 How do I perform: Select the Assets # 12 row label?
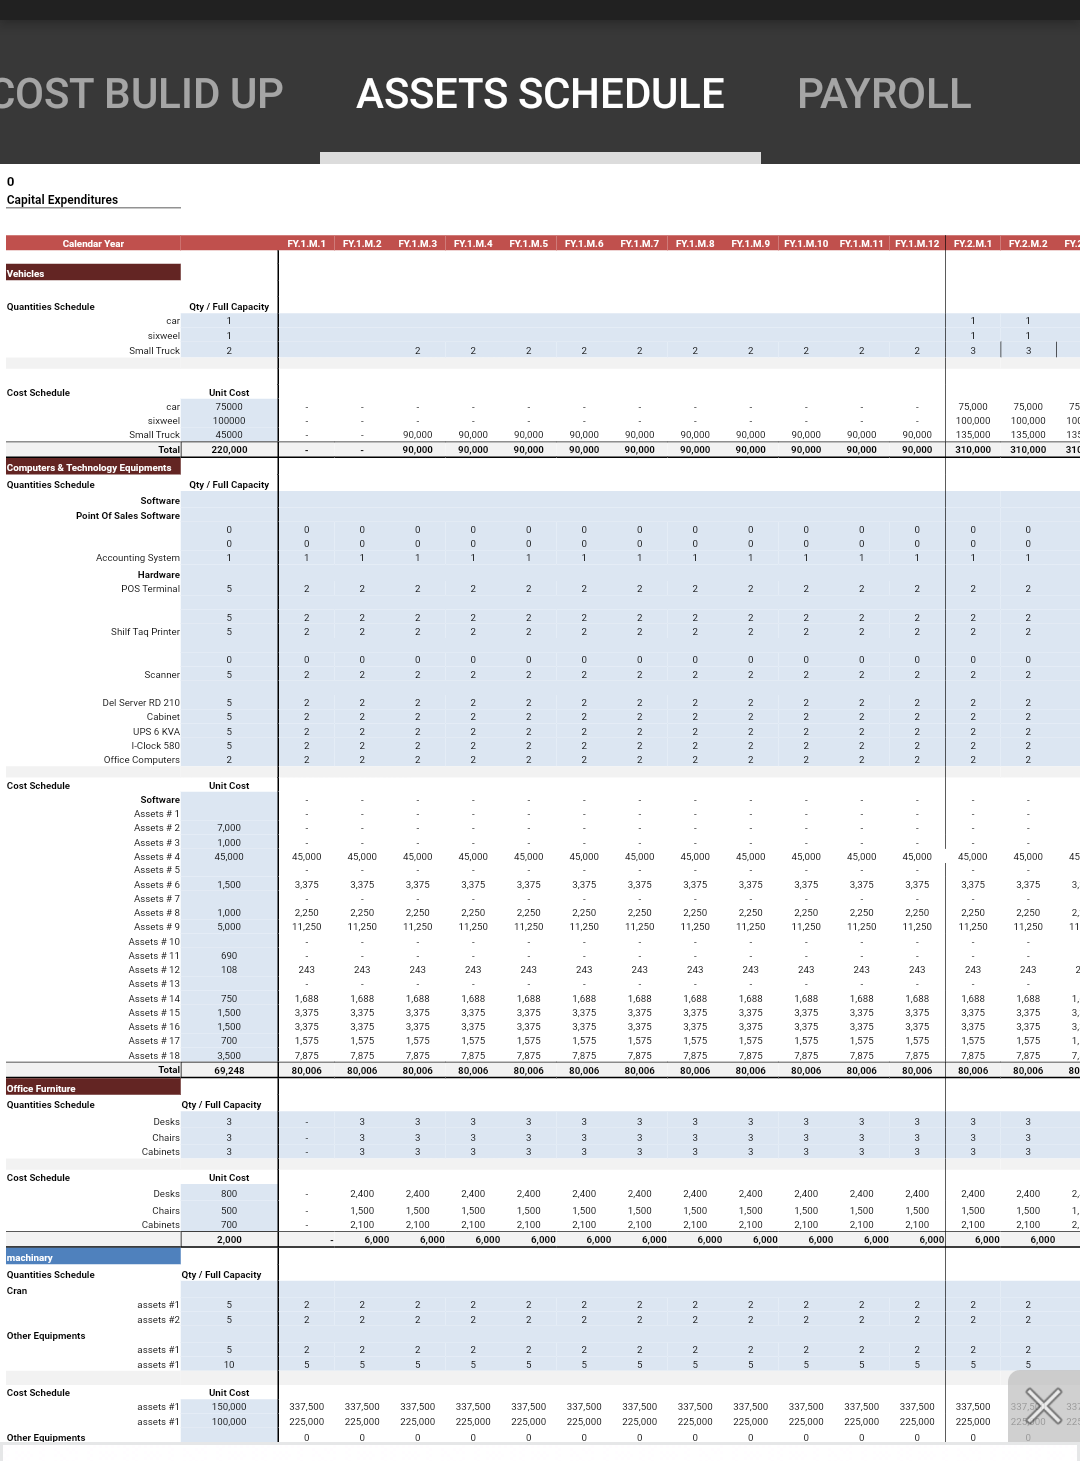(x=154, y=970)
